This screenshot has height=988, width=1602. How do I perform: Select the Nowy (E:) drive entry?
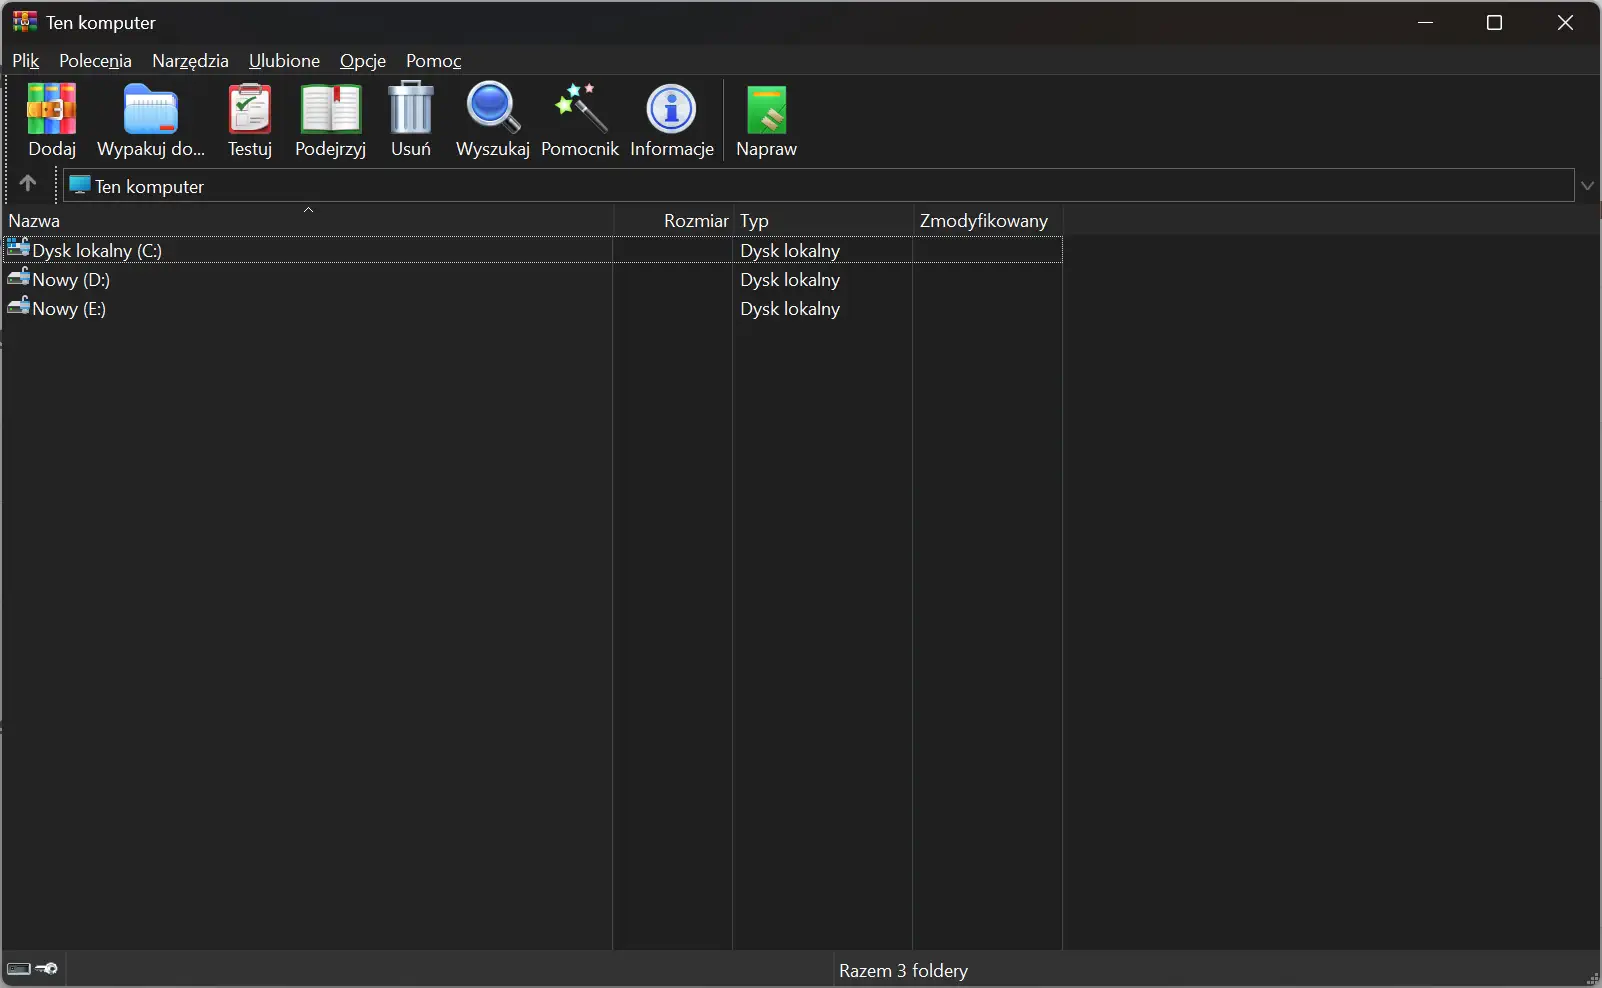pos(533,309)
